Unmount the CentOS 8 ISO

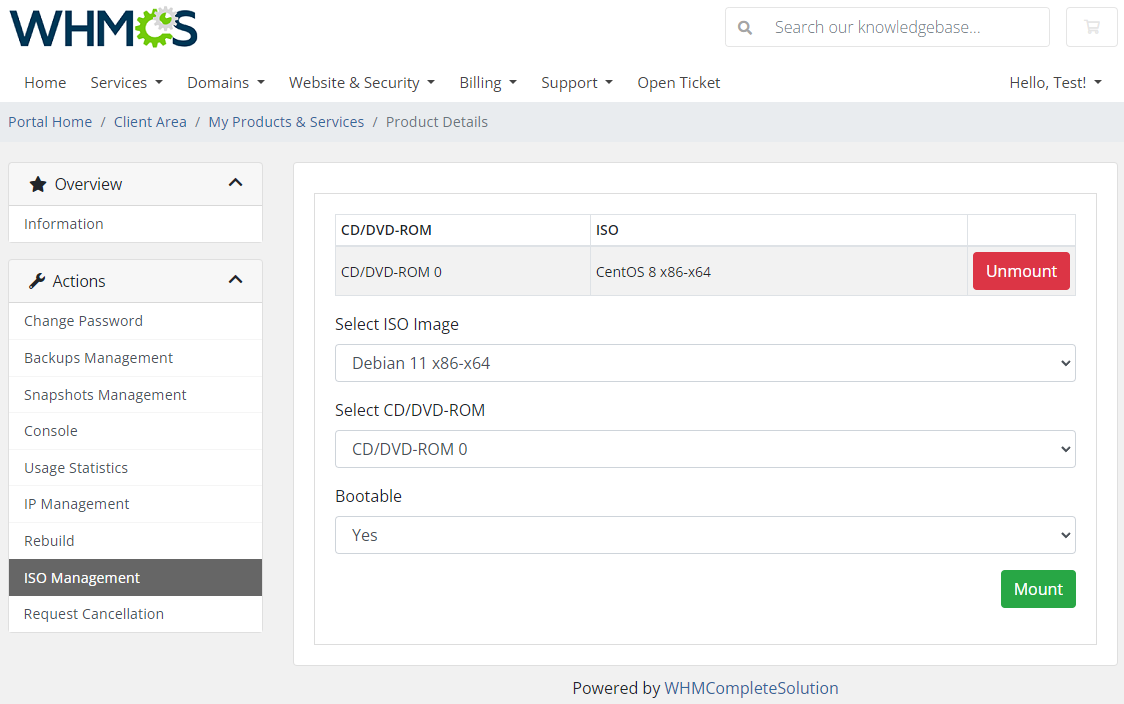click(x=1021, y=270)
